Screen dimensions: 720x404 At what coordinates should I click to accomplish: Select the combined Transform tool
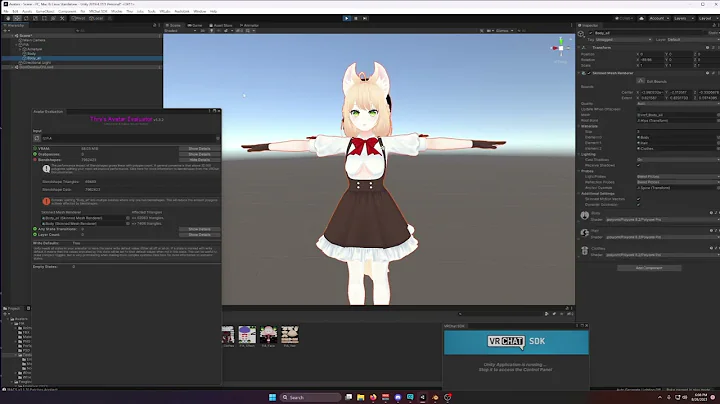click(53, 18)
